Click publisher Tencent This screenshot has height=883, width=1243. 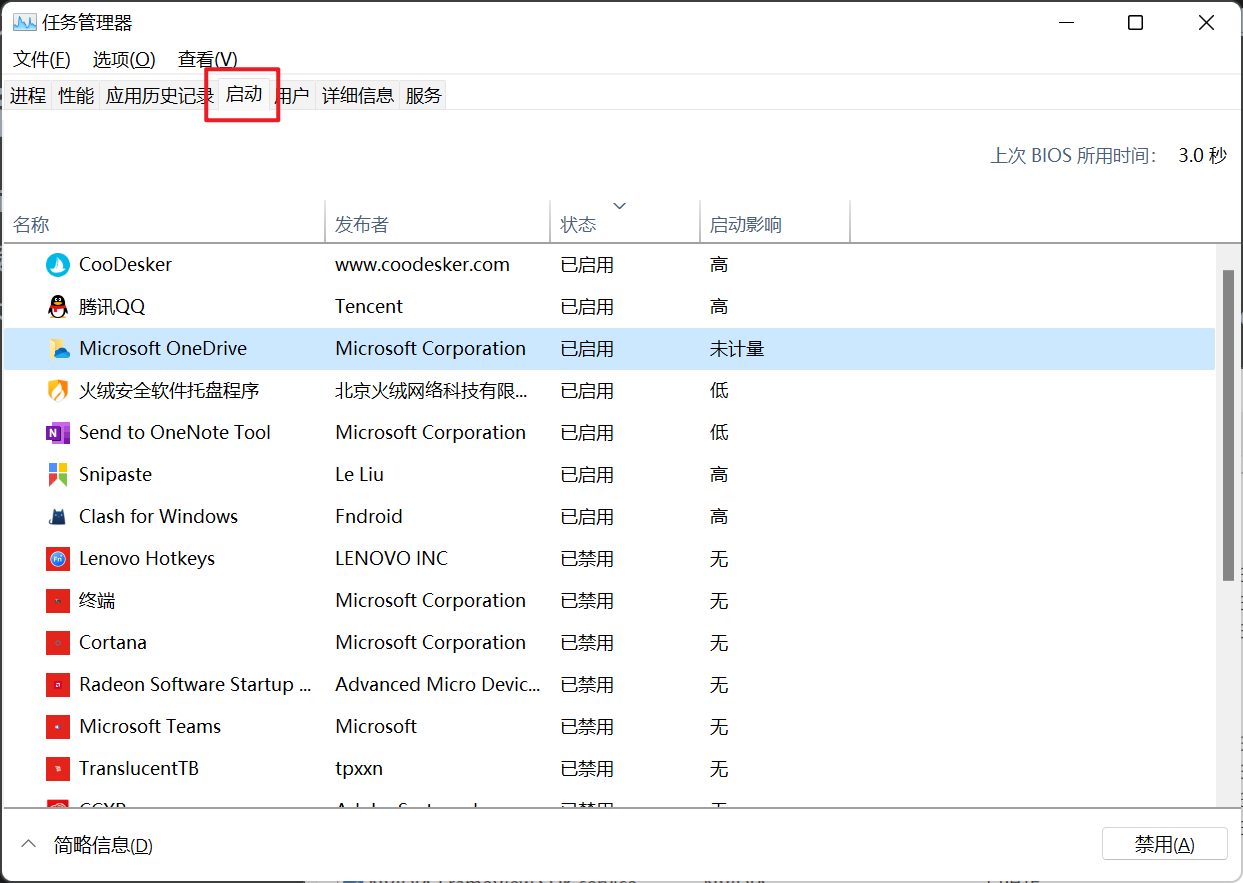tap(369, 307)
